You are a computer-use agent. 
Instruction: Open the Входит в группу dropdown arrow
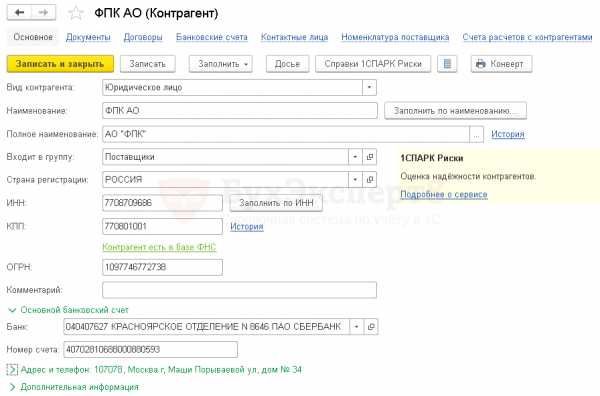click(x=355, y=157)
